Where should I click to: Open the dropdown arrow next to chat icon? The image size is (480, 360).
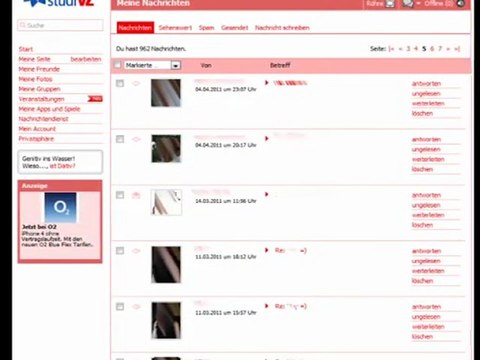(418, 3)
